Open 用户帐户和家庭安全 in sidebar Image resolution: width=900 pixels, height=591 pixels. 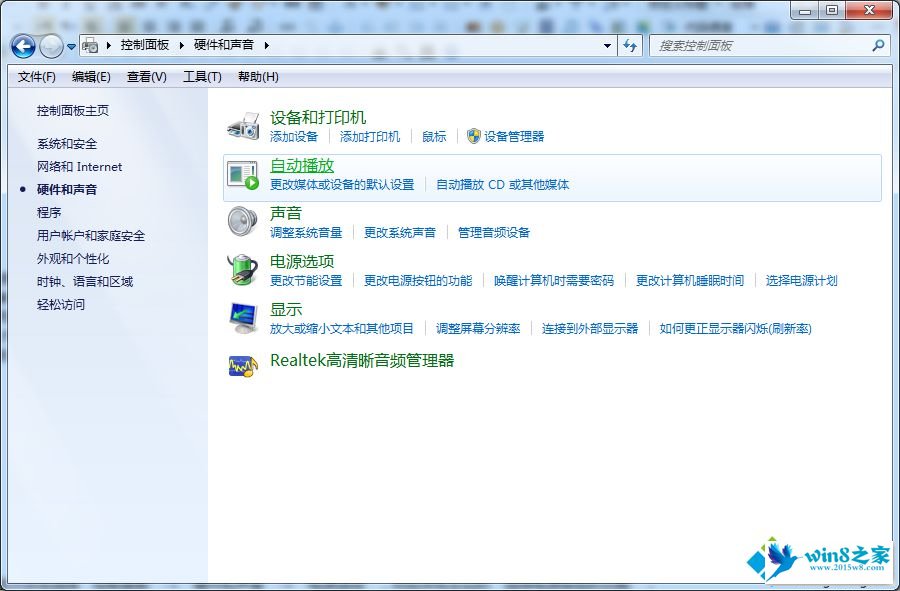coord(91,236)
